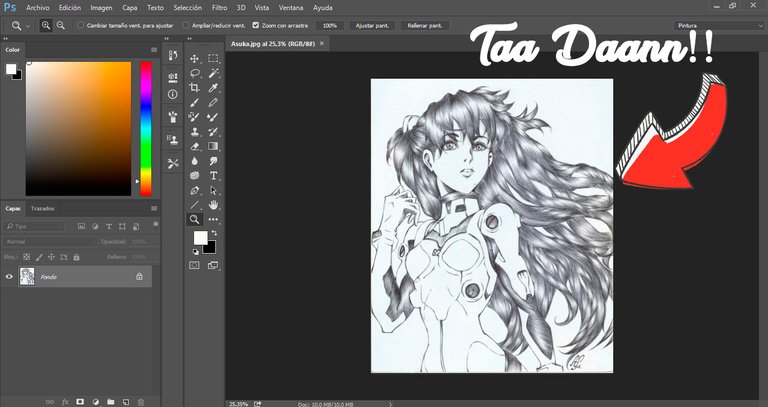The height and width of the screenshot is (407, 768).
Task: Collapse the Color panel double arrows
Action: (5, 38)
